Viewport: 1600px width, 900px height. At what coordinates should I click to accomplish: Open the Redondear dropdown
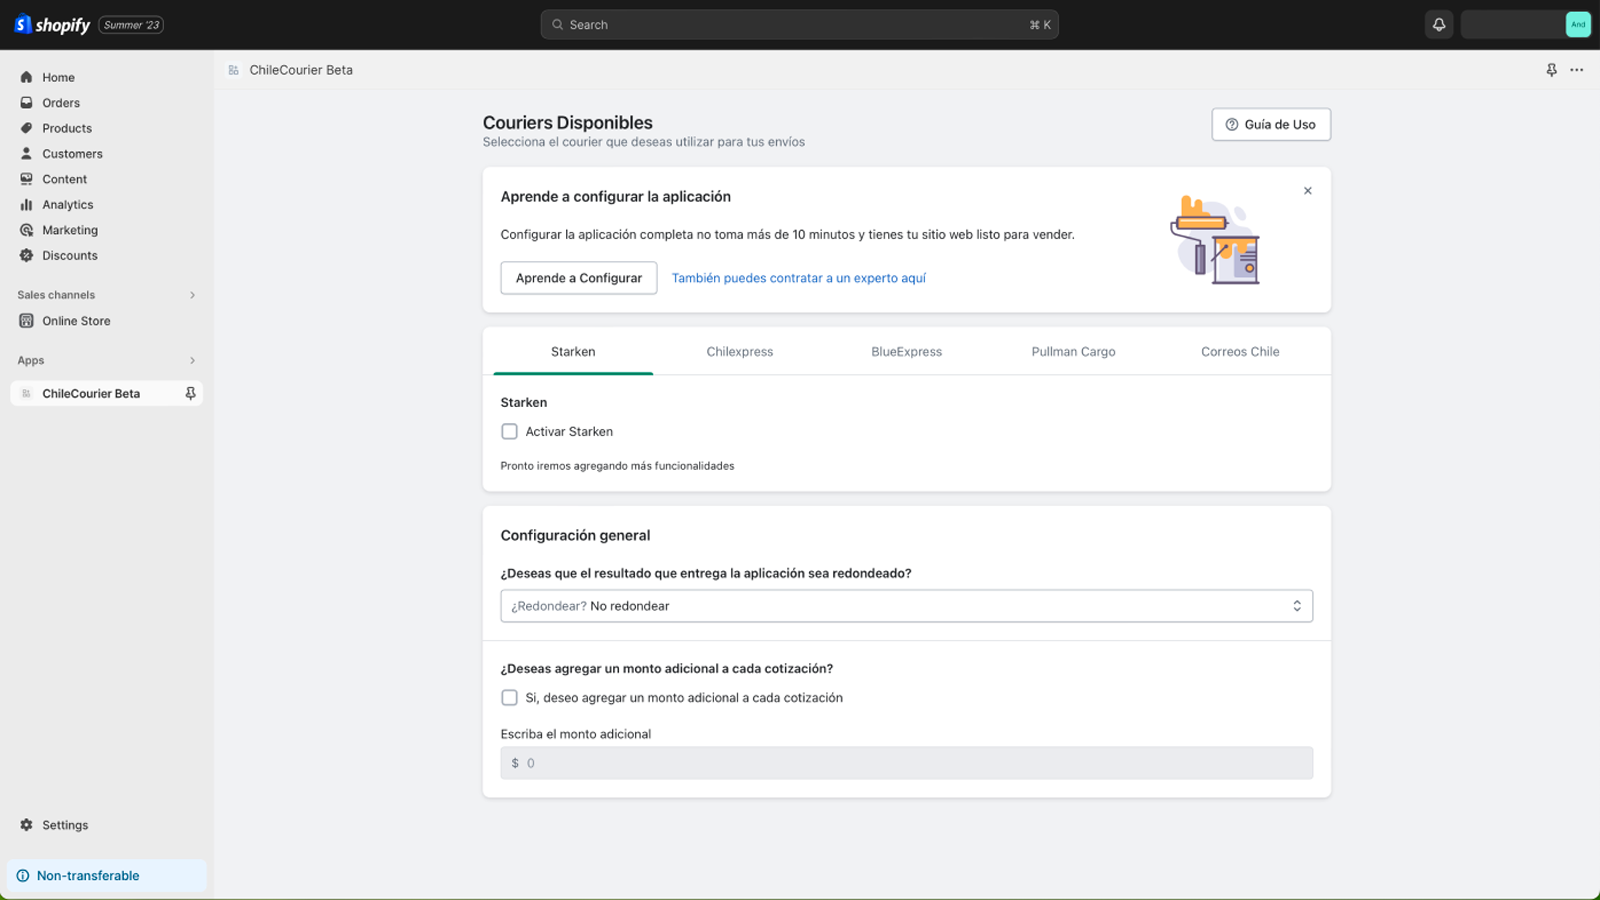click(x=907, y=606)
